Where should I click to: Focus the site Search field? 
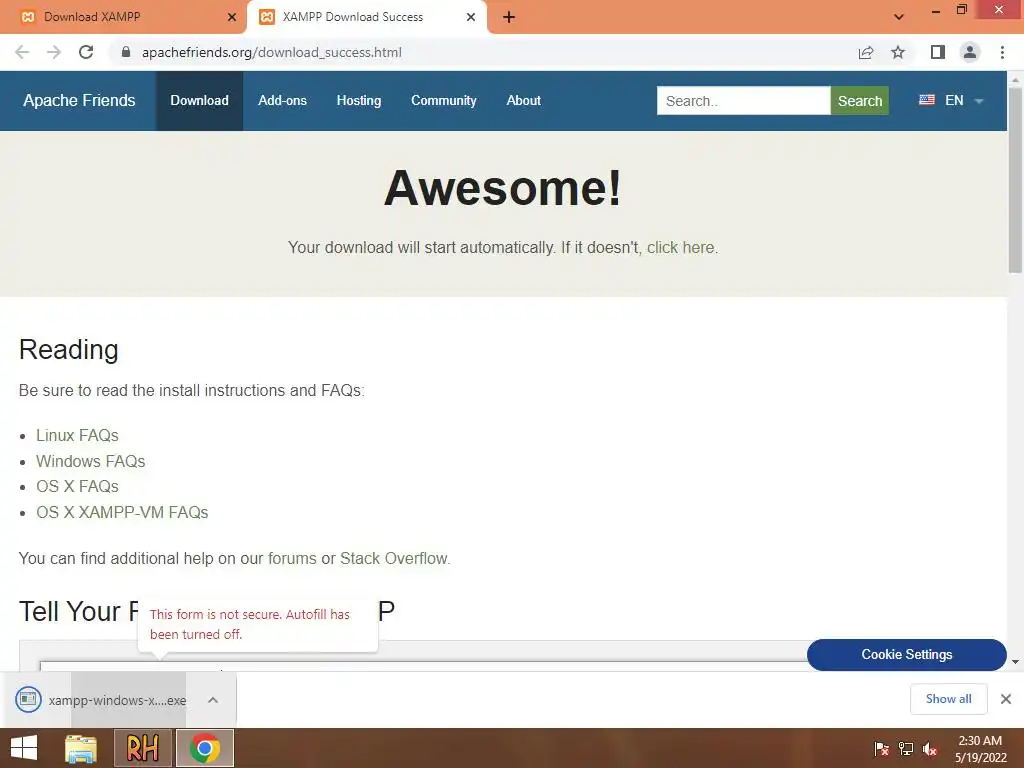click(743, 101)
